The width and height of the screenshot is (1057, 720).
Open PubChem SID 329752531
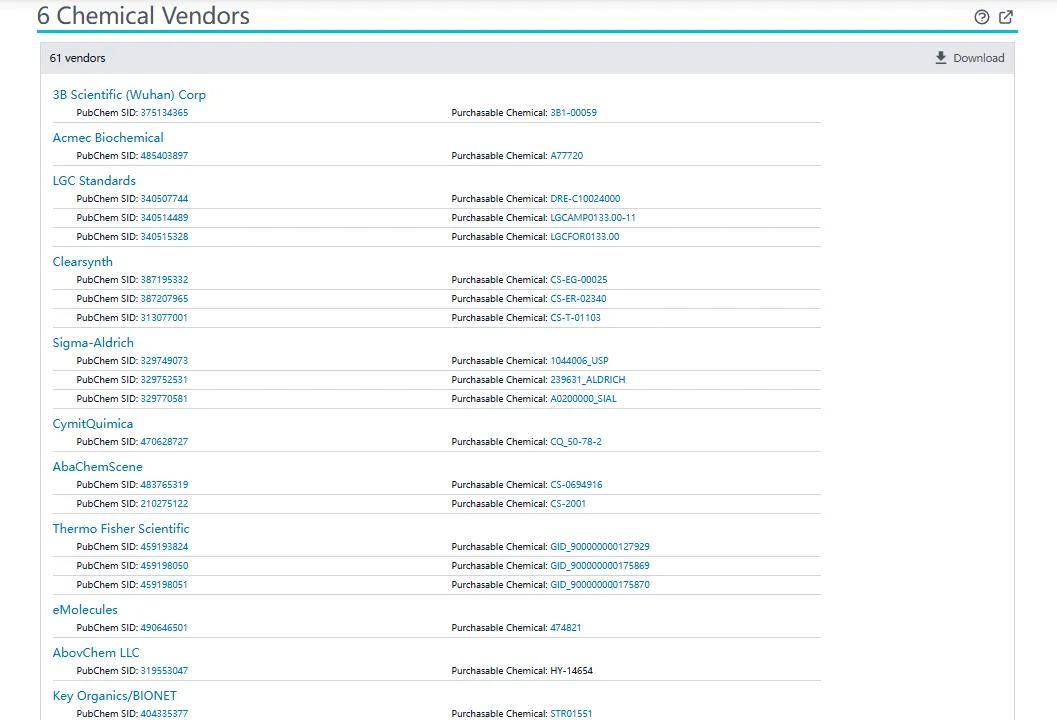pyautogui.click(x=164, y=380)
